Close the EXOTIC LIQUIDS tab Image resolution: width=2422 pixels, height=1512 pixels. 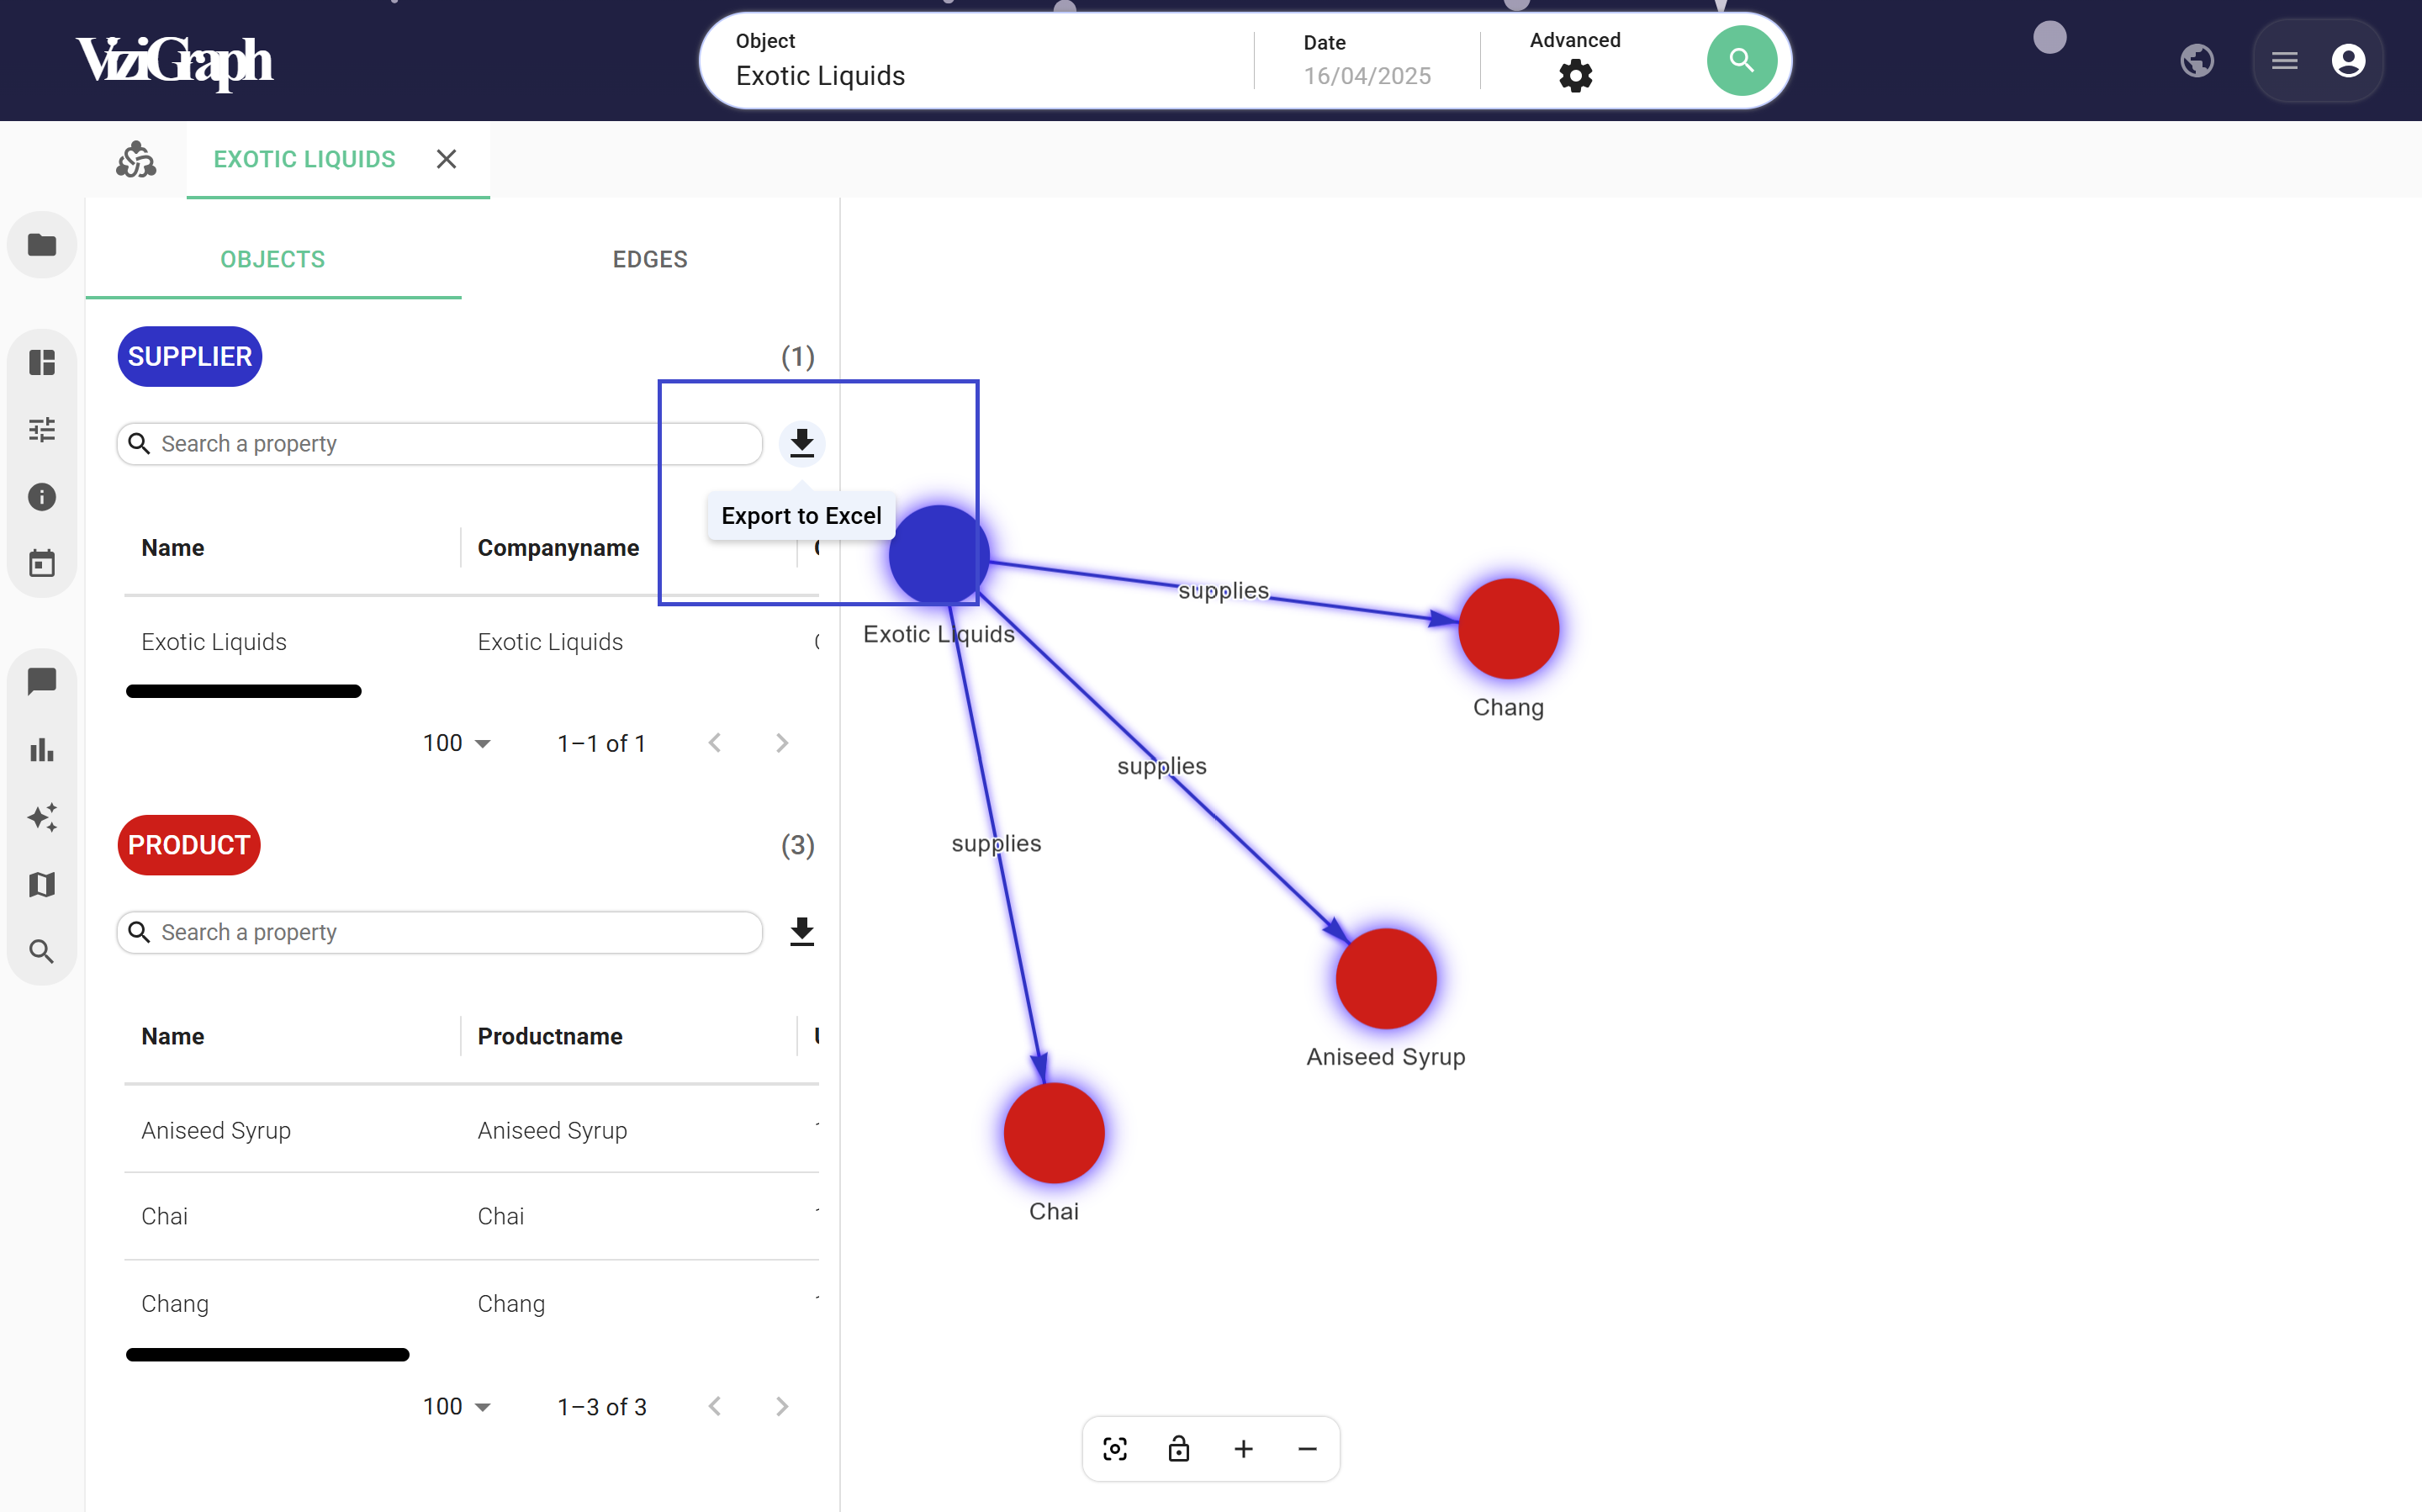click(x=446, y=159)
